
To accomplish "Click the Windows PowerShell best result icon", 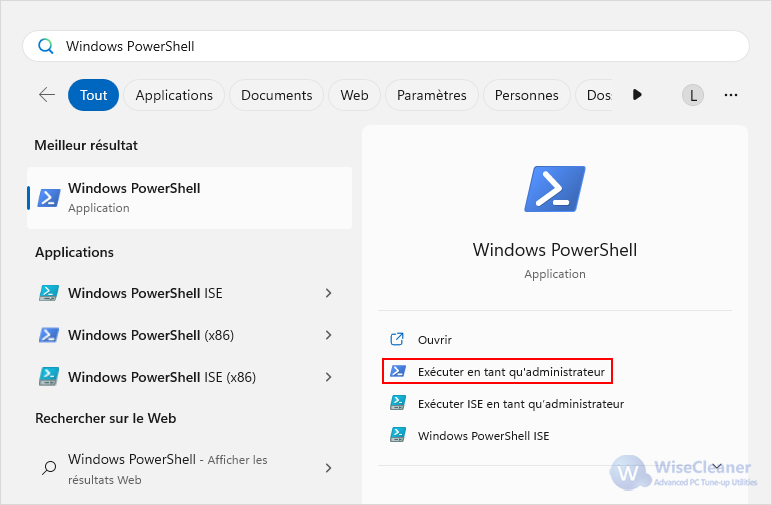I will point(49,198).
